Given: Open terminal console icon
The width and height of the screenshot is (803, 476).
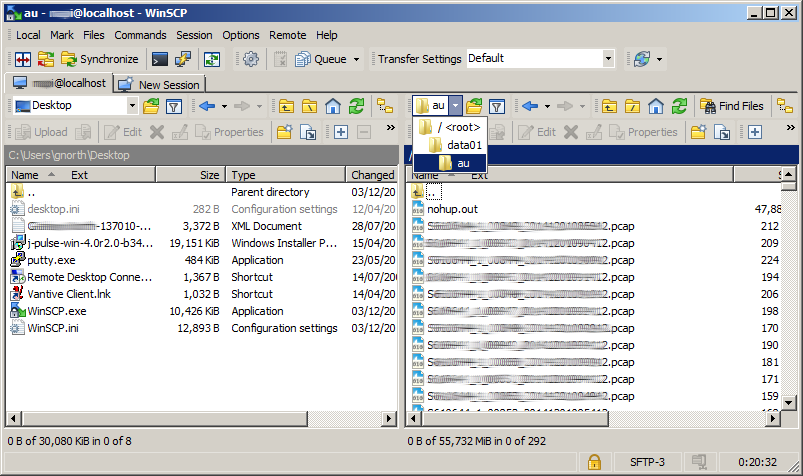Looking at the screenshot, I should click(160, 59).
